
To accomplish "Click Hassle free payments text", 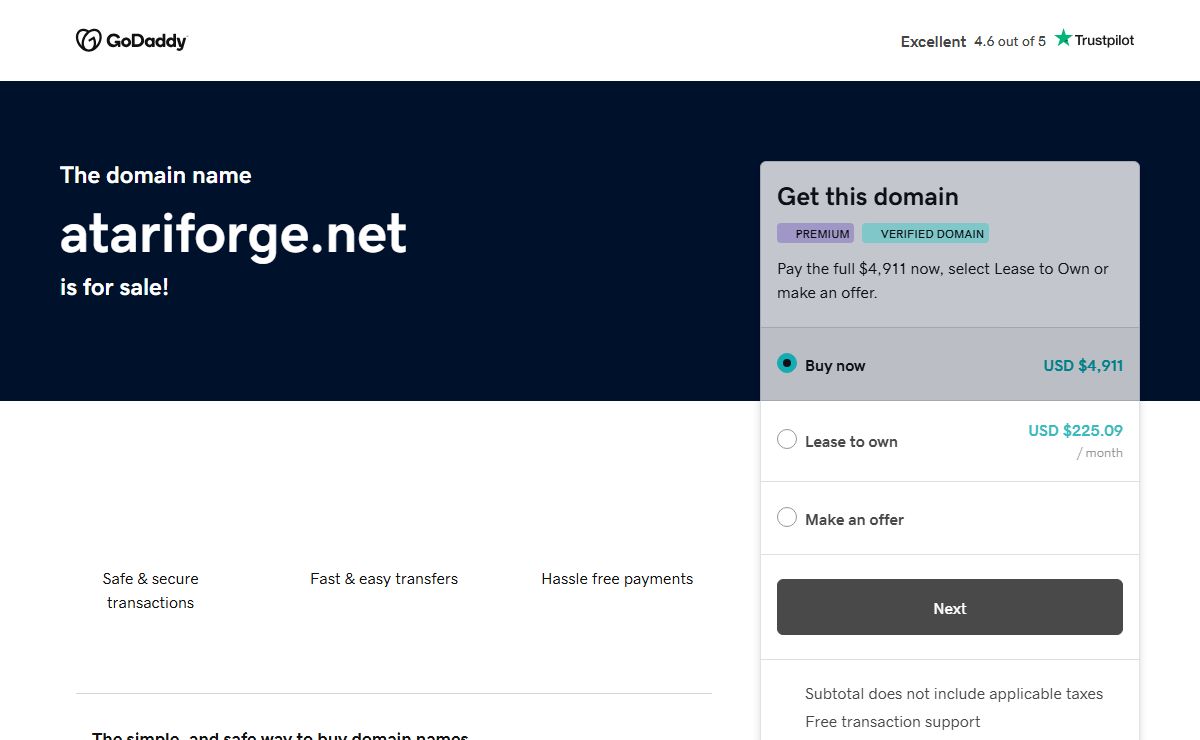I will 617,578.
